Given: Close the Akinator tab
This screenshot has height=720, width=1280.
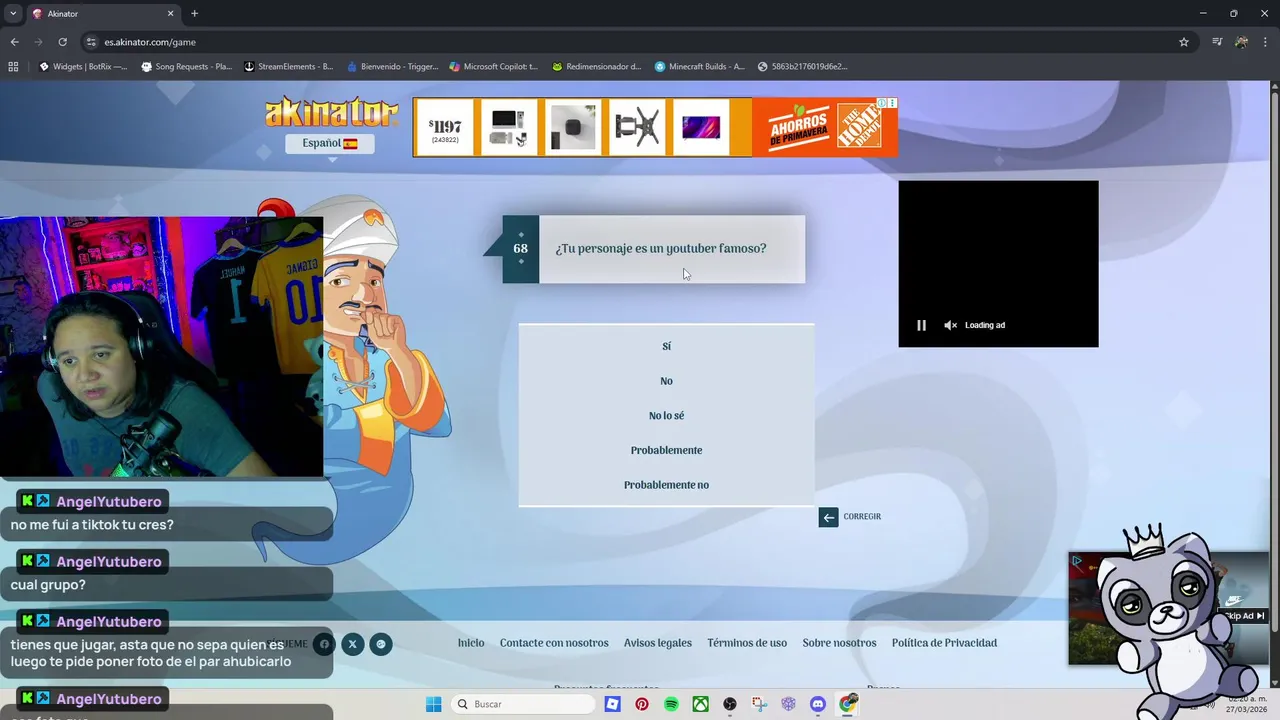Looking at the screenshot, I should [x=170, y=14].
